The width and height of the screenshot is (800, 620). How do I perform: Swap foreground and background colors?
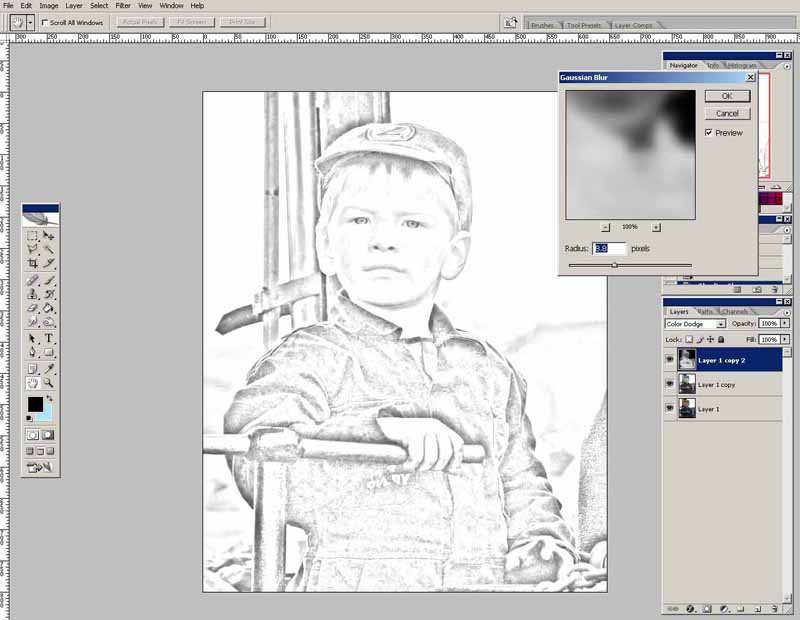(x=49, y=398)
